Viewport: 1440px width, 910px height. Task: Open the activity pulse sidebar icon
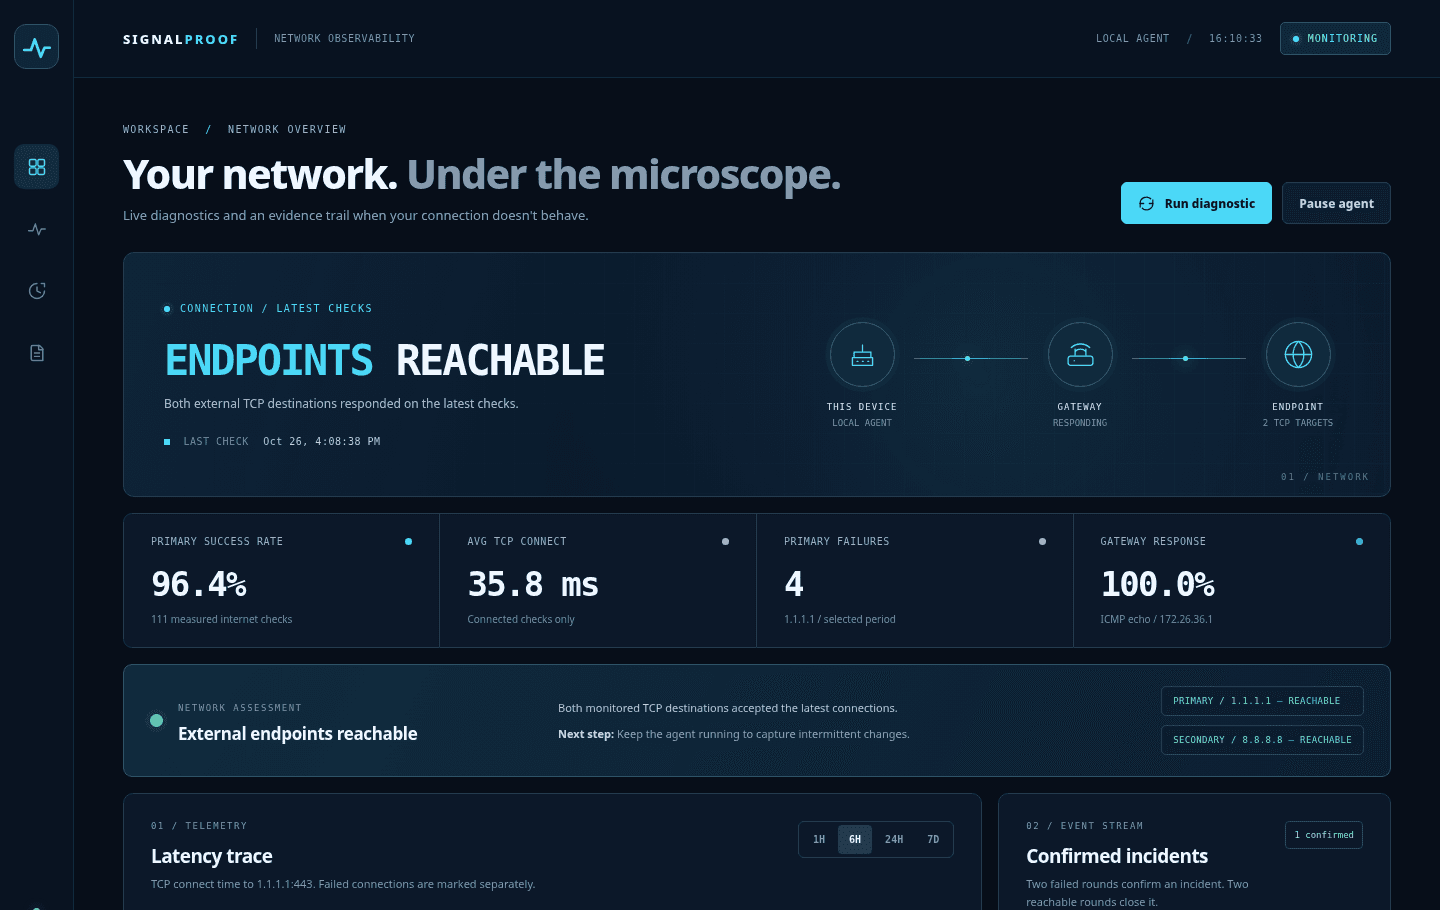coord(37,229)
